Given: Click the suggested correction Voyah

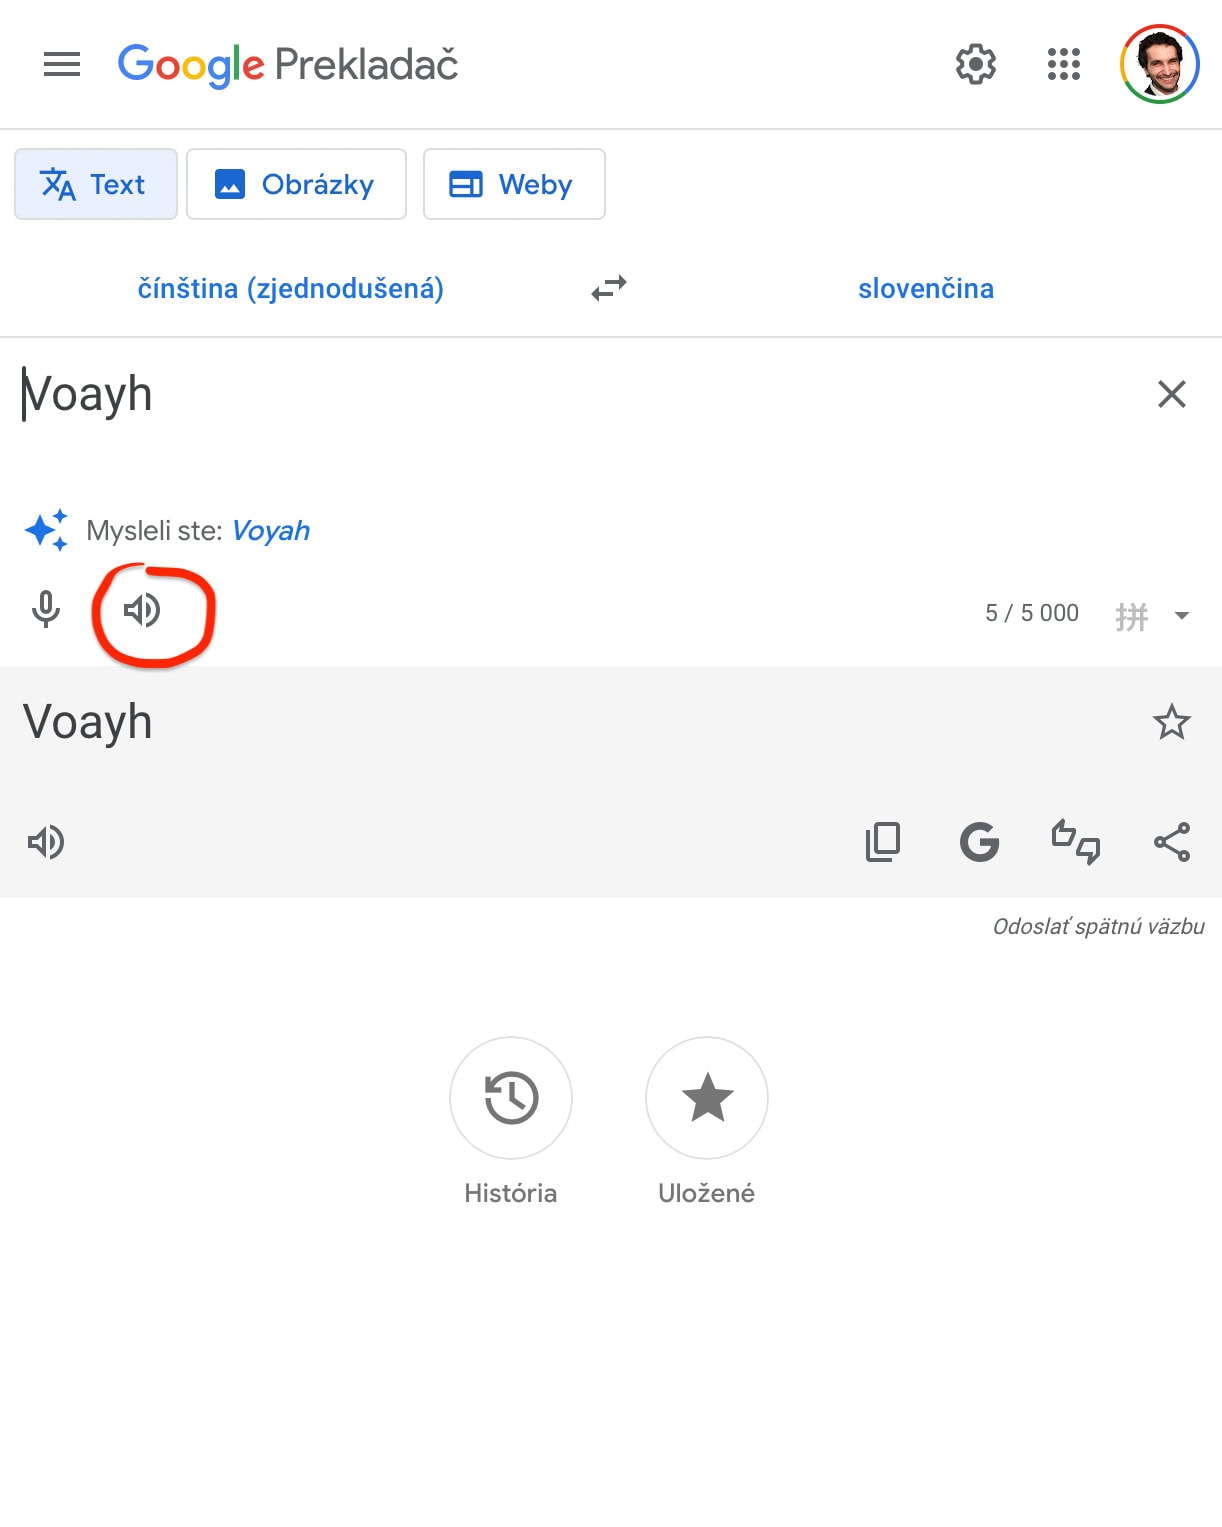Looking at the screenshot, I should (270, 531).
